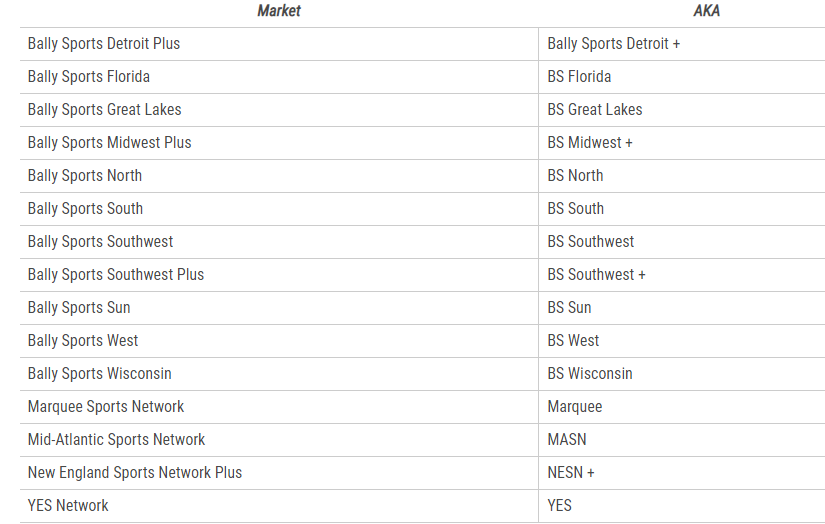Select the Marquee Sports Network entry
The width and height of the screenshot is (825, 524).
click(x=106, y=407)
